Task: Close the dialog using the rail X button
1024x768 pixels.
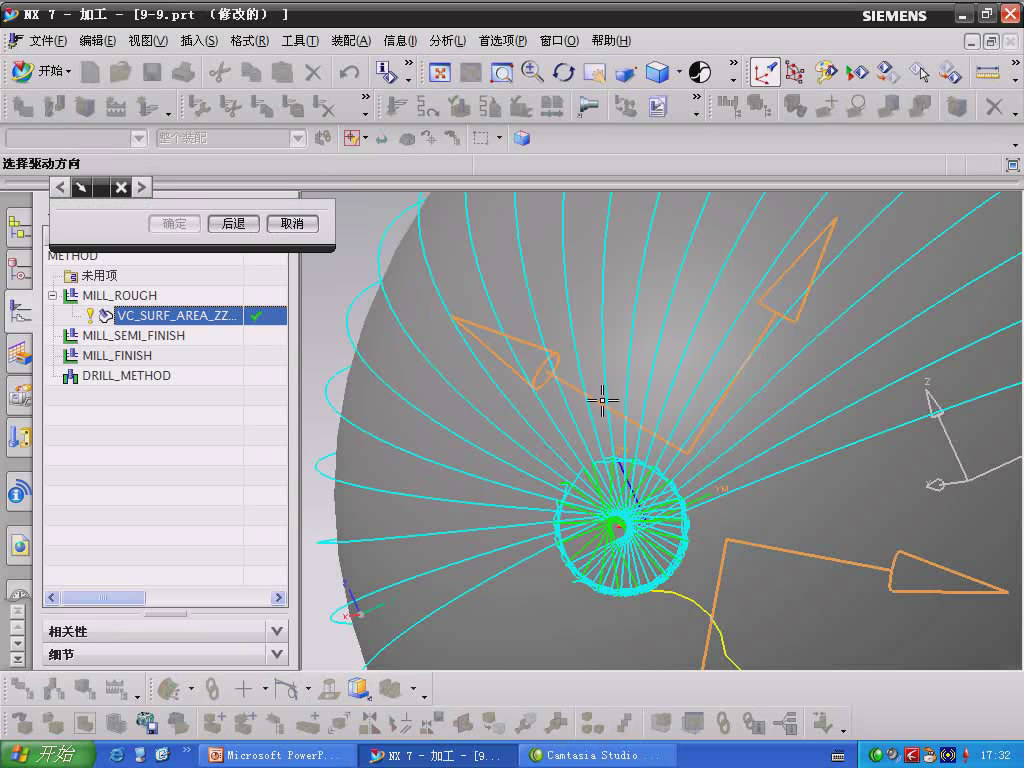Action: pyautogui.click(x=121, y=188)
